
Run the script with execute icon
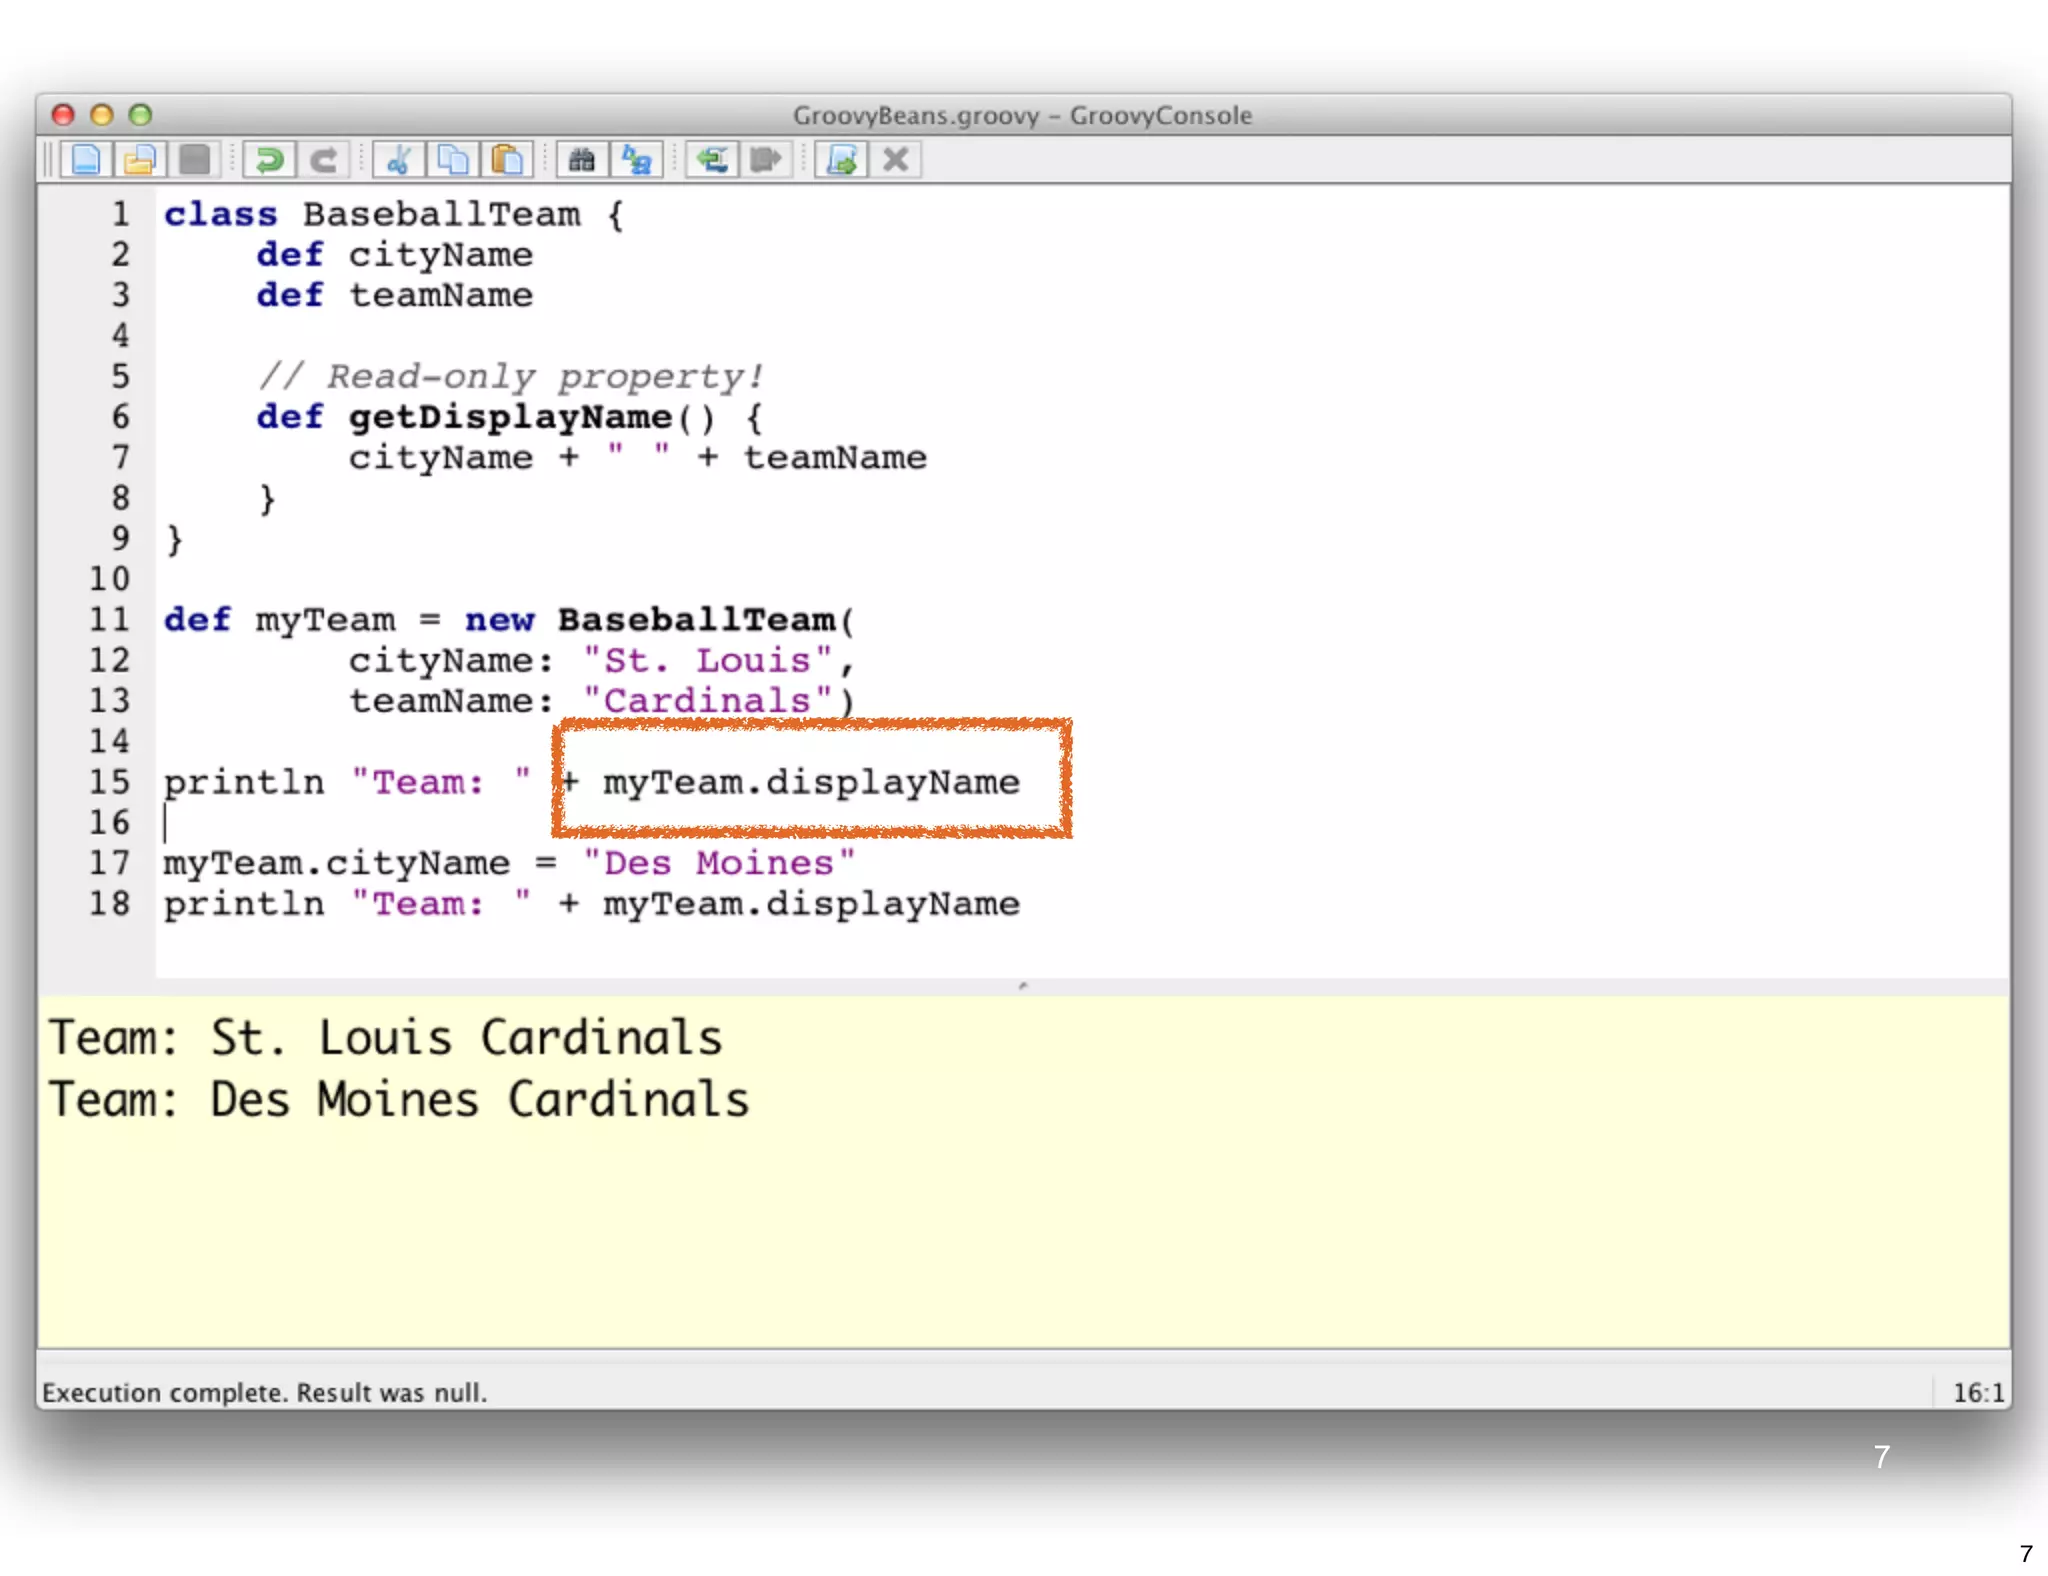pos(841,160)
